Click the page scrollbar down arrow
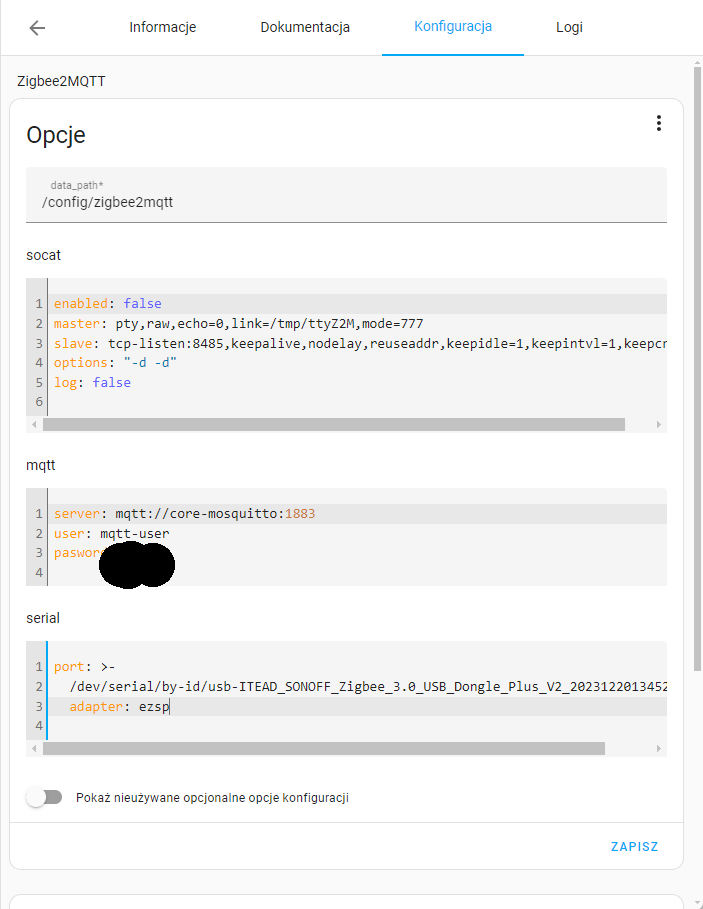This screenshot has width=703, height=909. [697, 903]
